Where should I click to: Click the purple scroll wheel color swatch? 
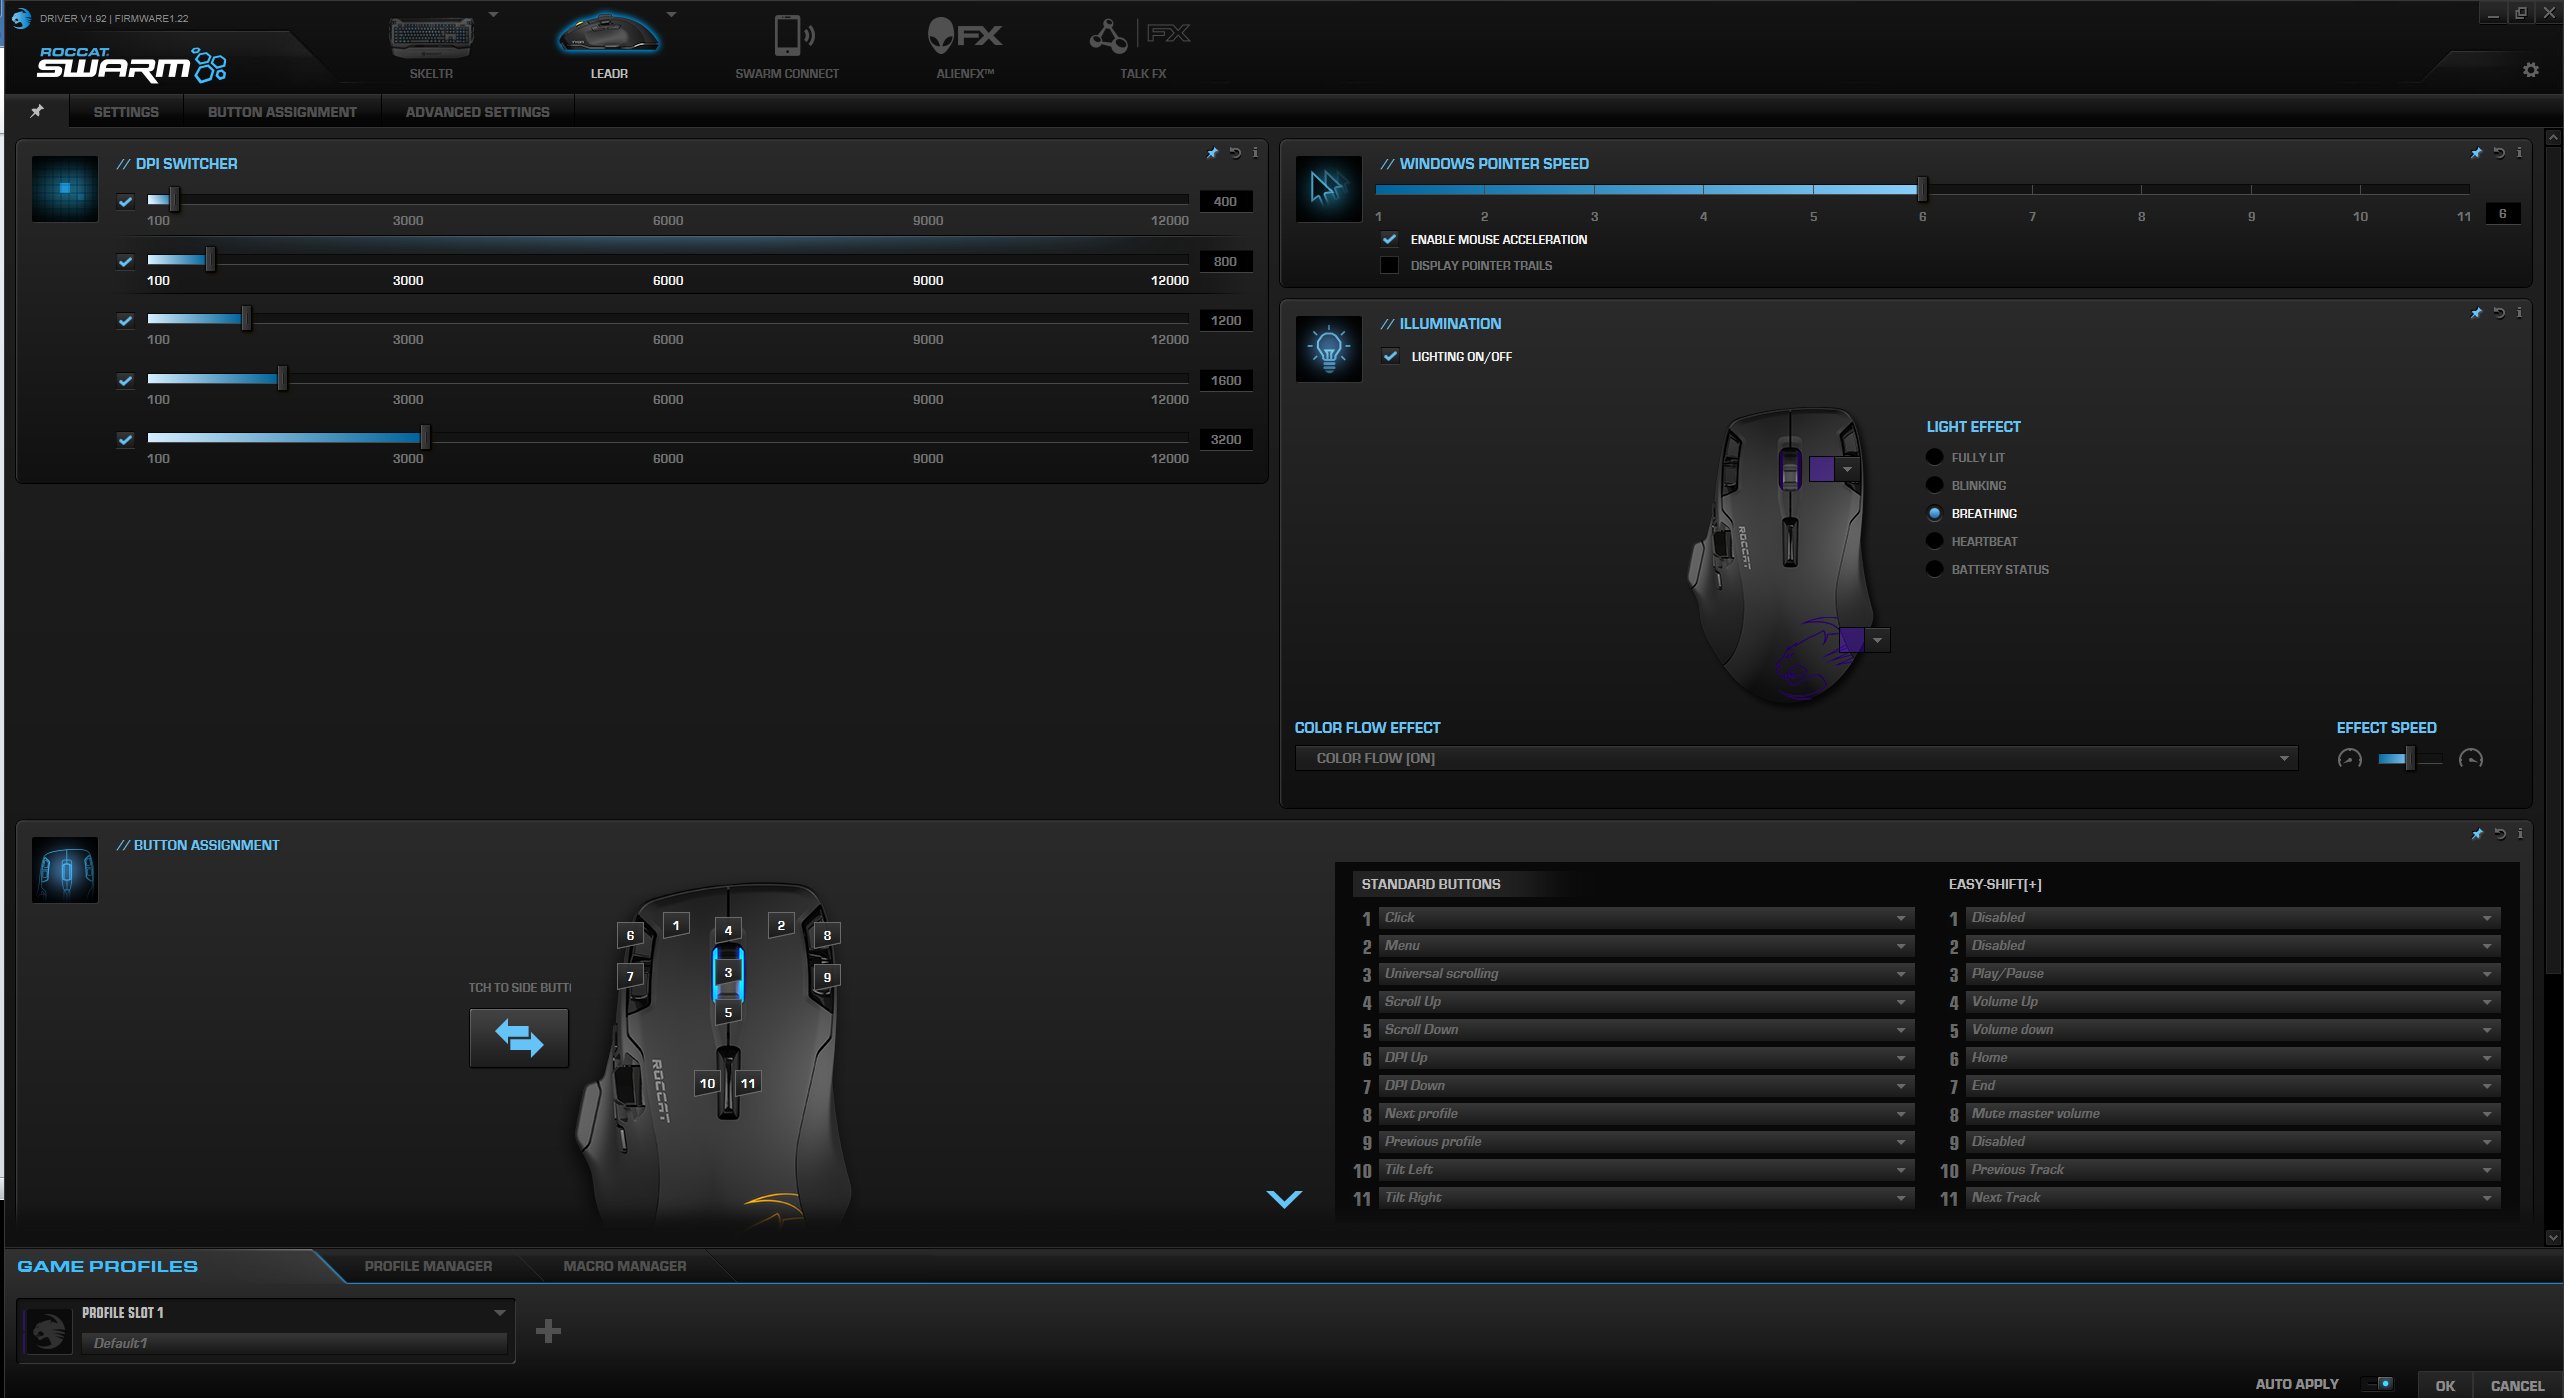click(x=1822, y=469)
